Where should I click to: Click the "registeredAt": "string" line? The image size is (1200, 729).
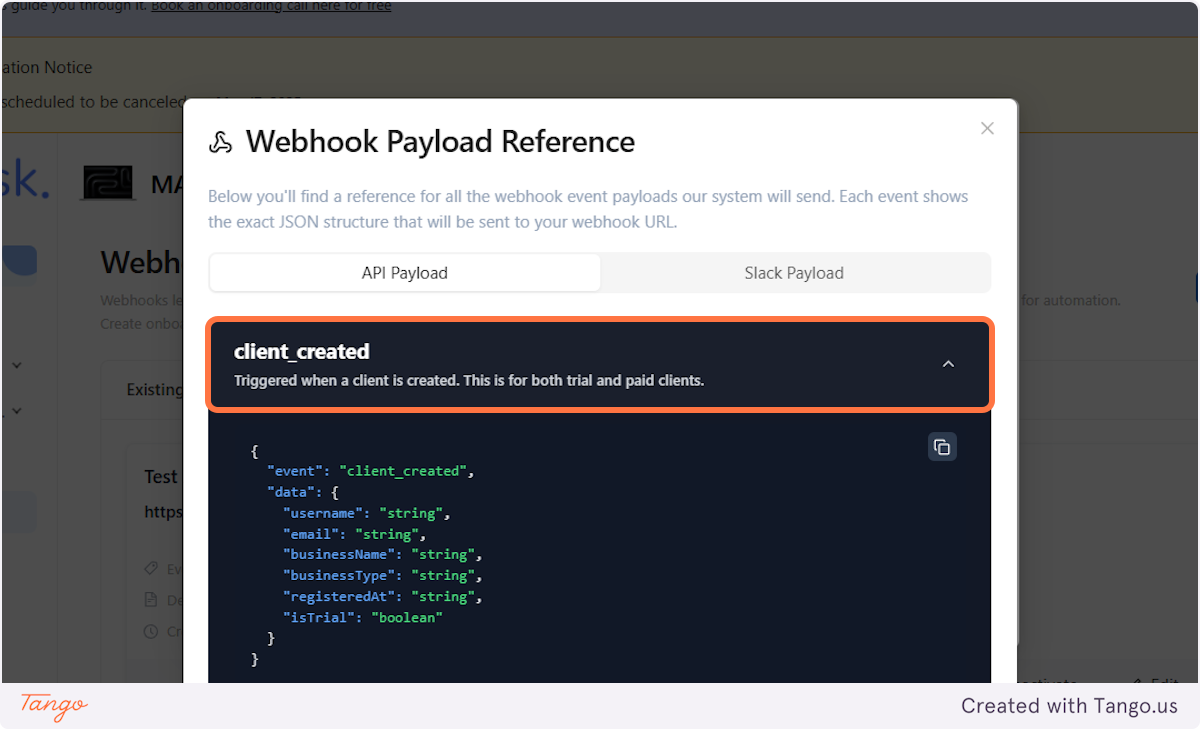pyautogui.click(x=383, y=596)
